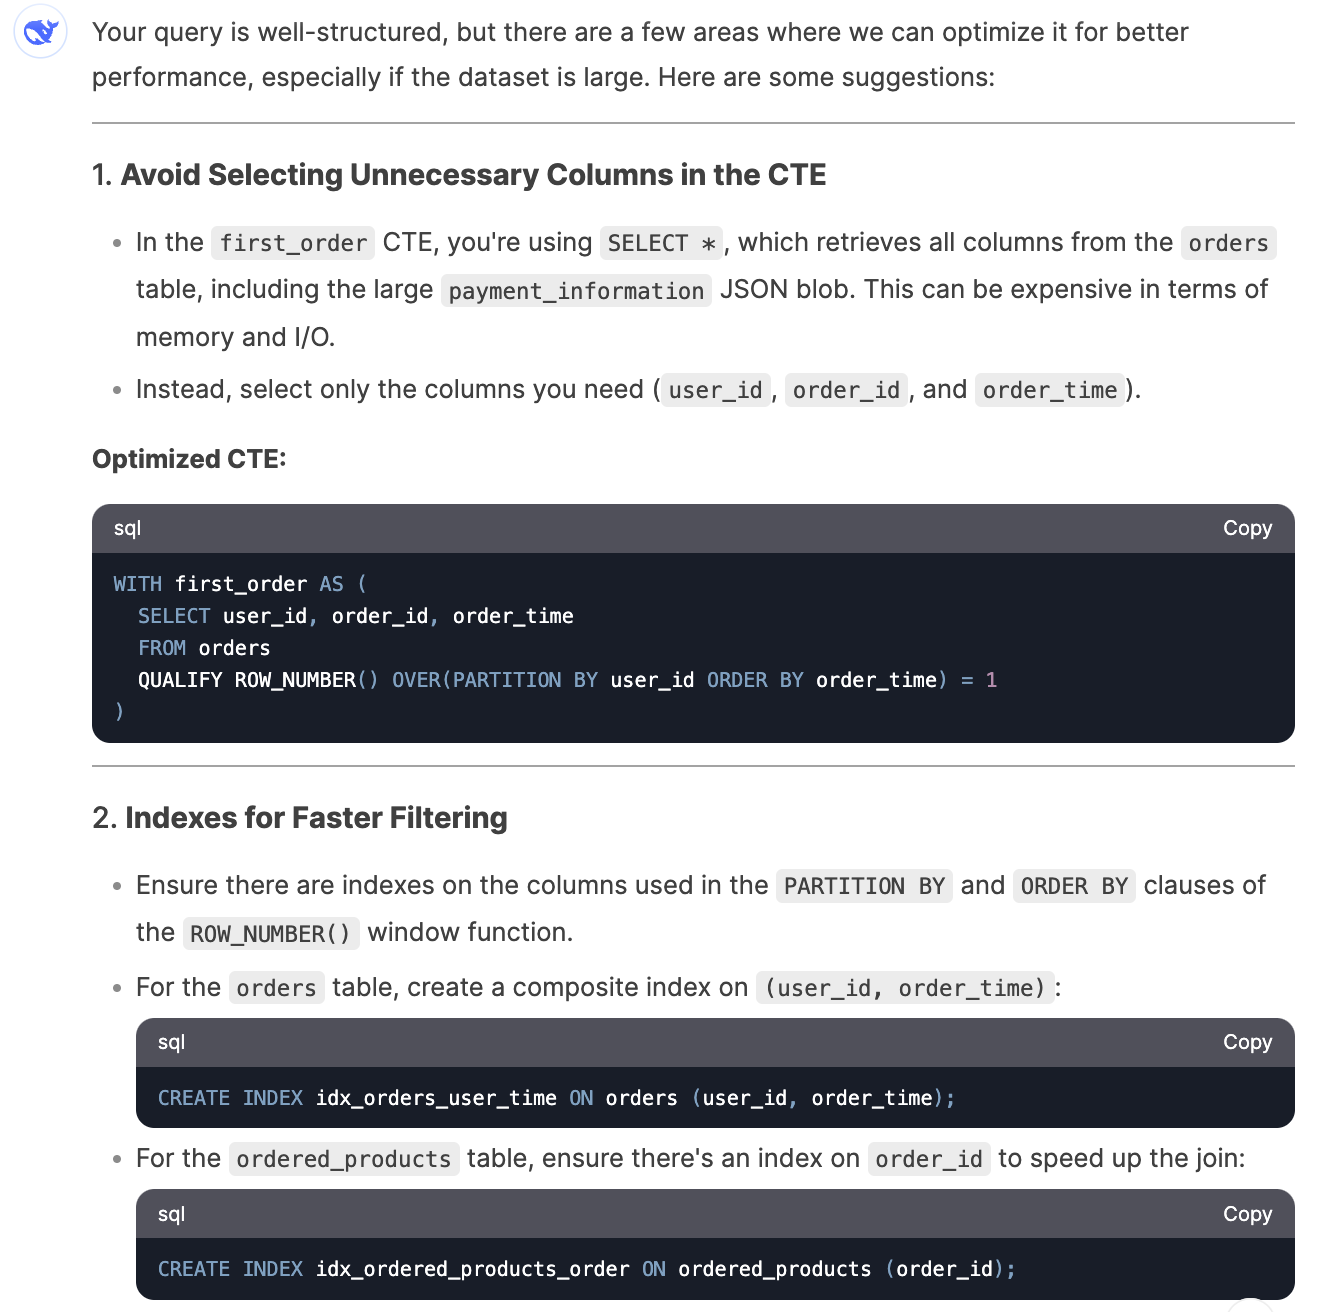Click the sql label above the idx_ordered_products_order code

click(171, 1214)
